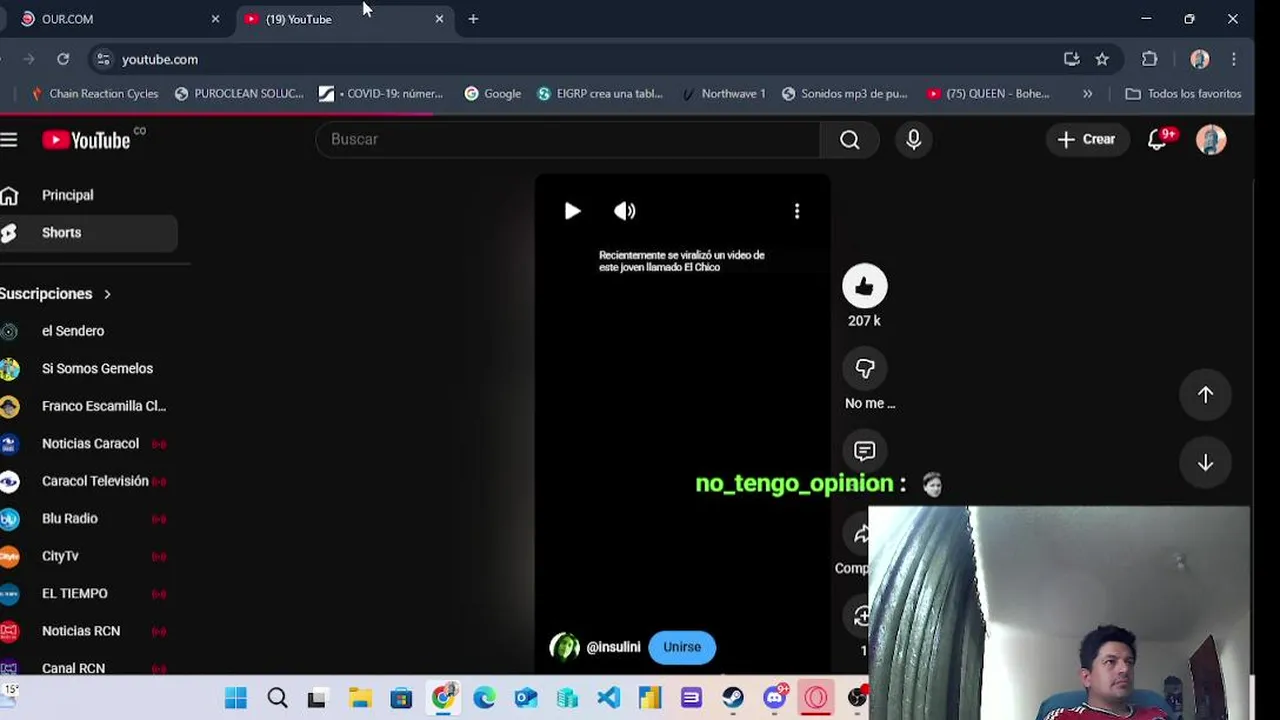Open the Windows Start menu
The height and width of the screenshot is (720, 1280).
click(236, 698)
